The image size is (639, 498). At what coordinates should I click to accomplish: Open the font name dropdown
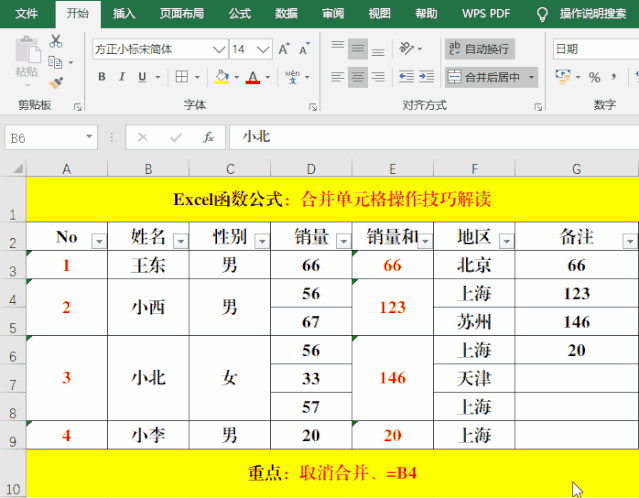(x=218, y=49)
